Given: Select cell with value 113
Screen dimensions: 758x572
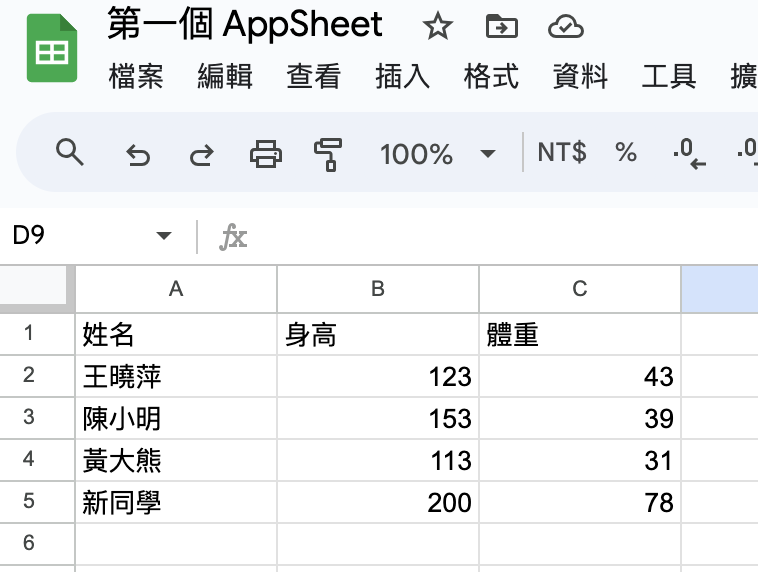Looking at the screenshot, I should (x=378, y=460).
